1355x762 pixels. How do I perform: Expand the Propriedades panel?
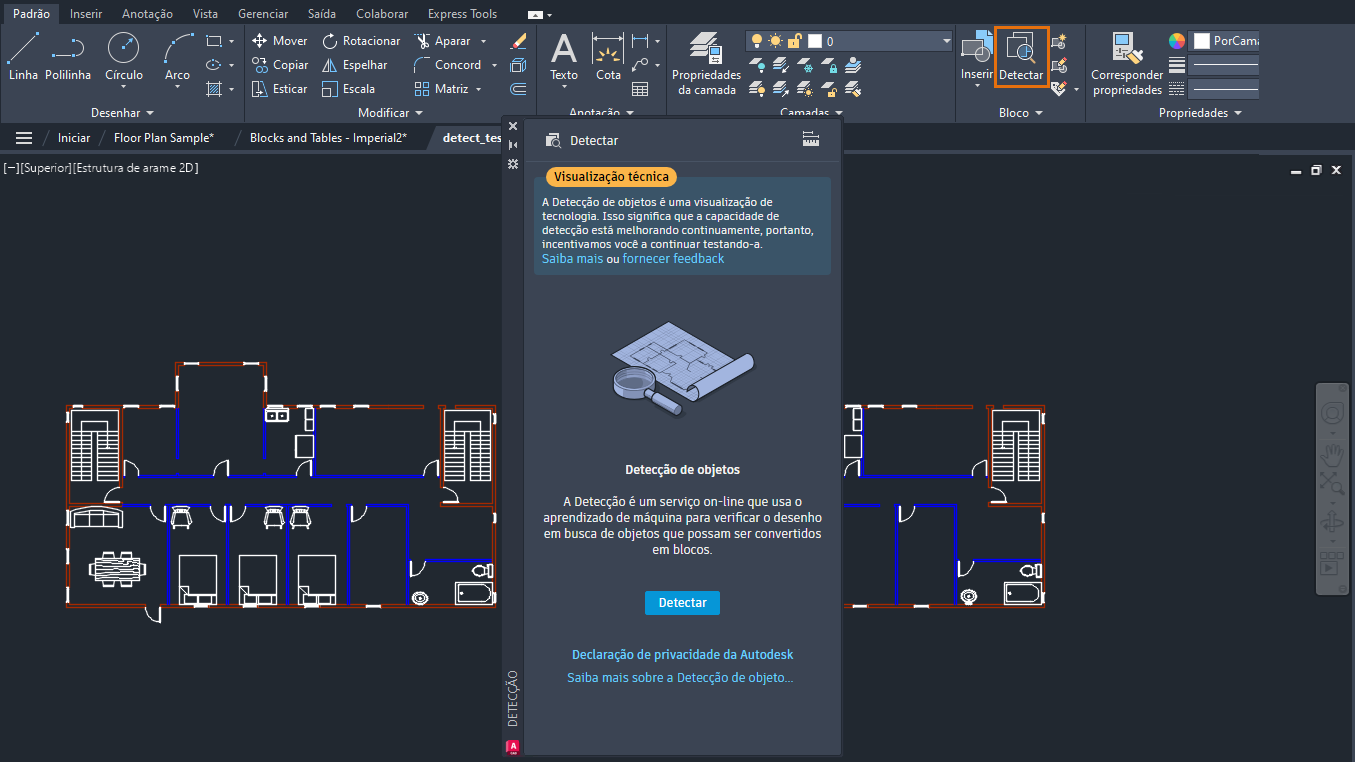1200,113
